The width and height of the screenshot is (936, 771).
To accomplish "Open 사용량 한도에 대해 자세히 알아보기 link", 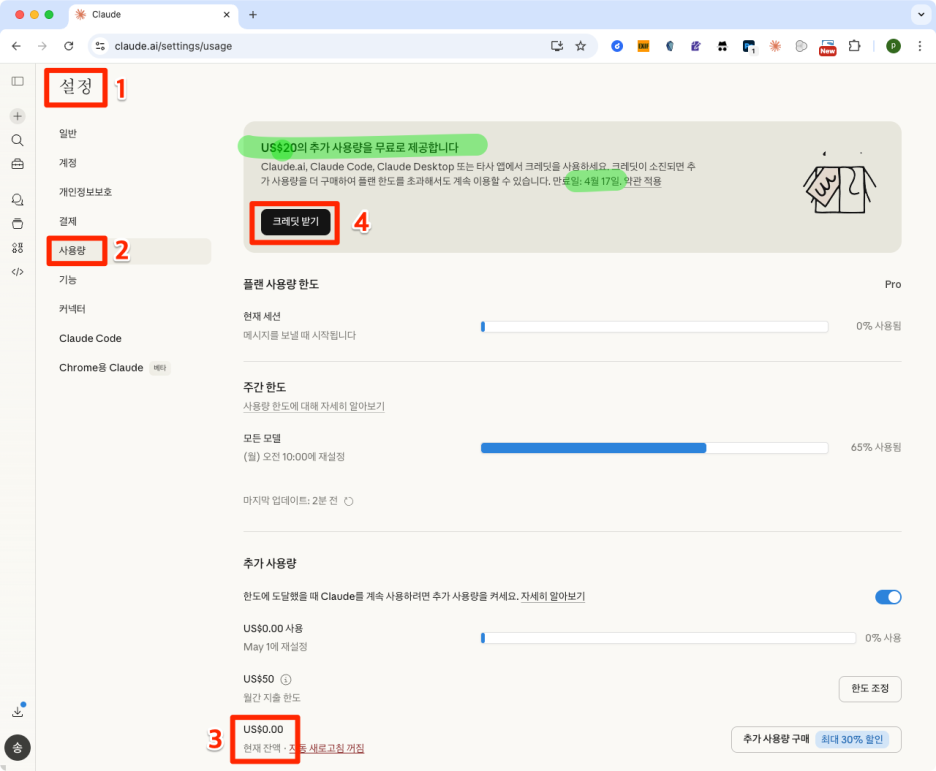I will [314, 406].
